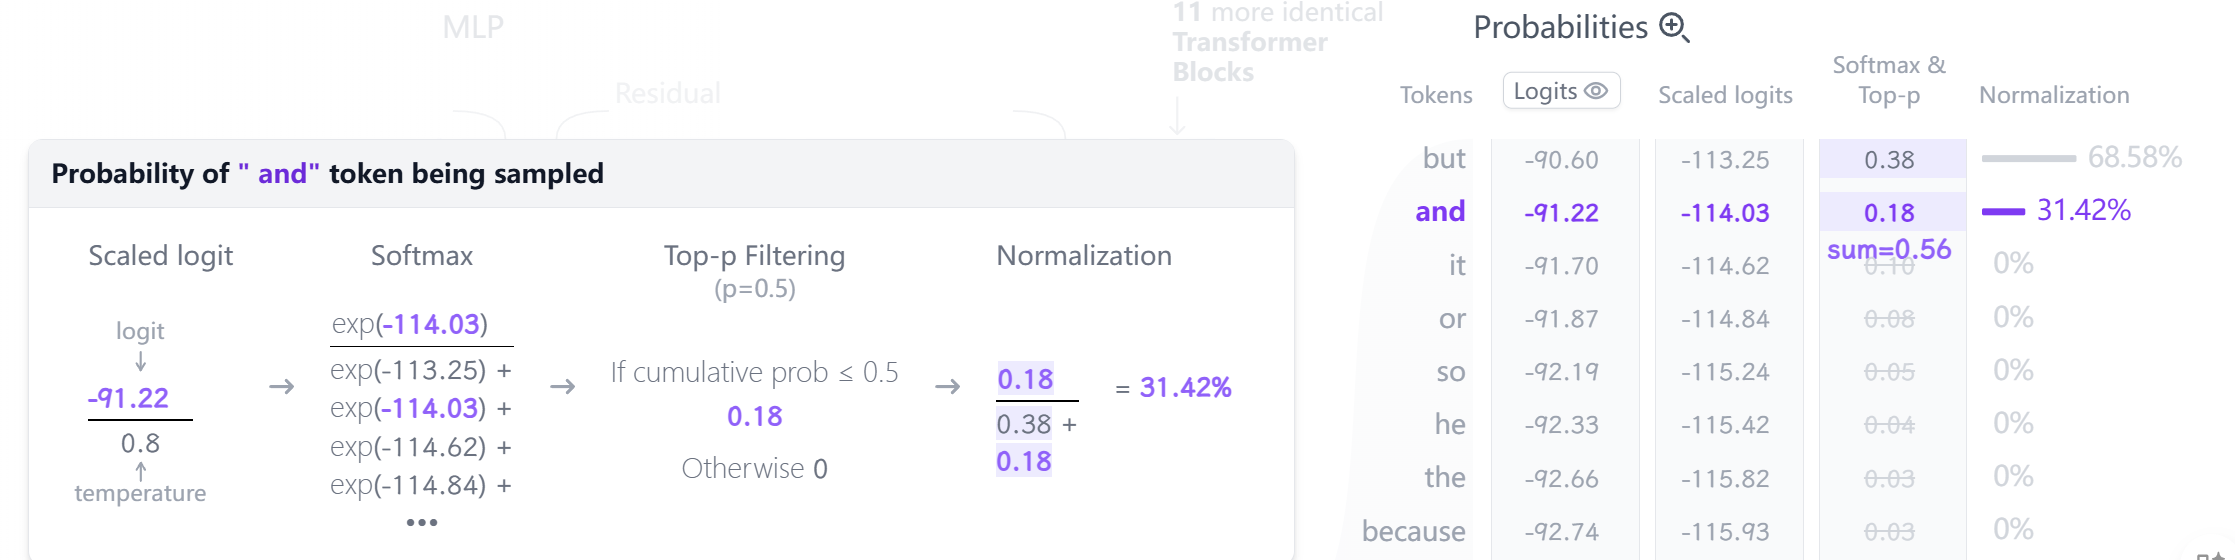This screenshot has height=560, width=2235.
Task: Click the arrow before the Normalization fraction
Action: click(x=947, y=387)
